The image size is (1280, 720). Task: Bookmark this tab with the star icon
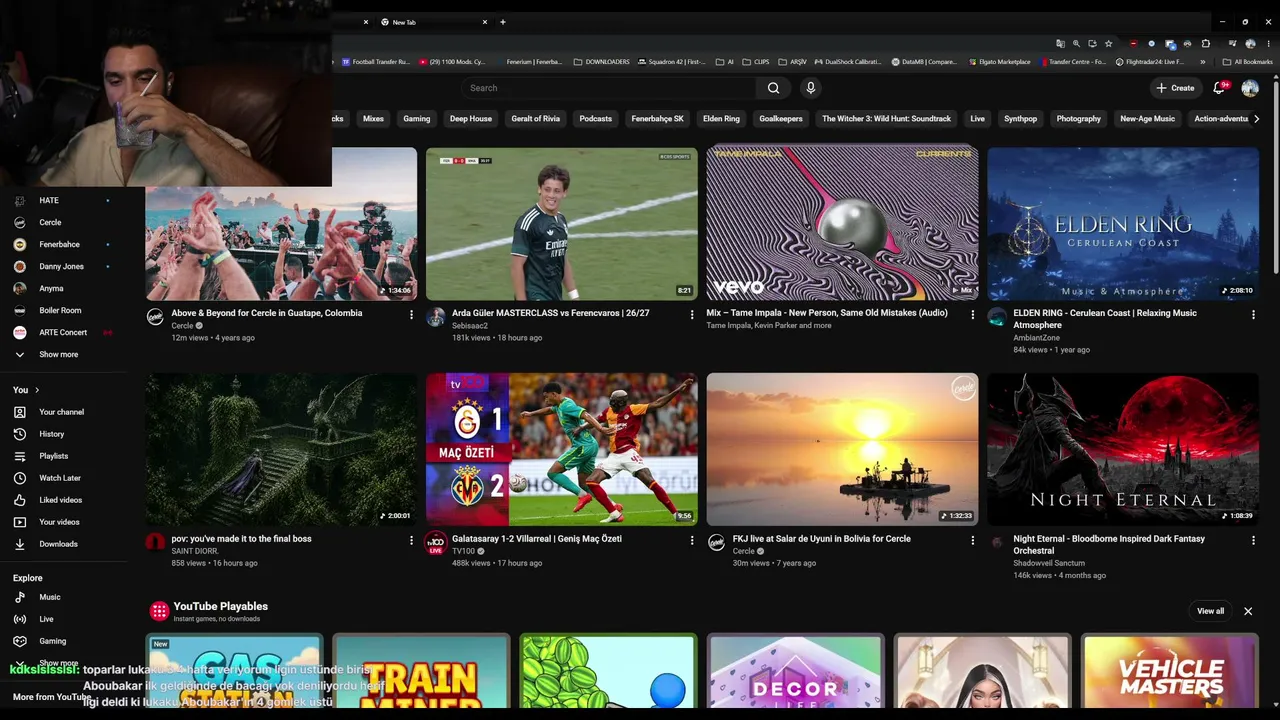(1108, 44)
